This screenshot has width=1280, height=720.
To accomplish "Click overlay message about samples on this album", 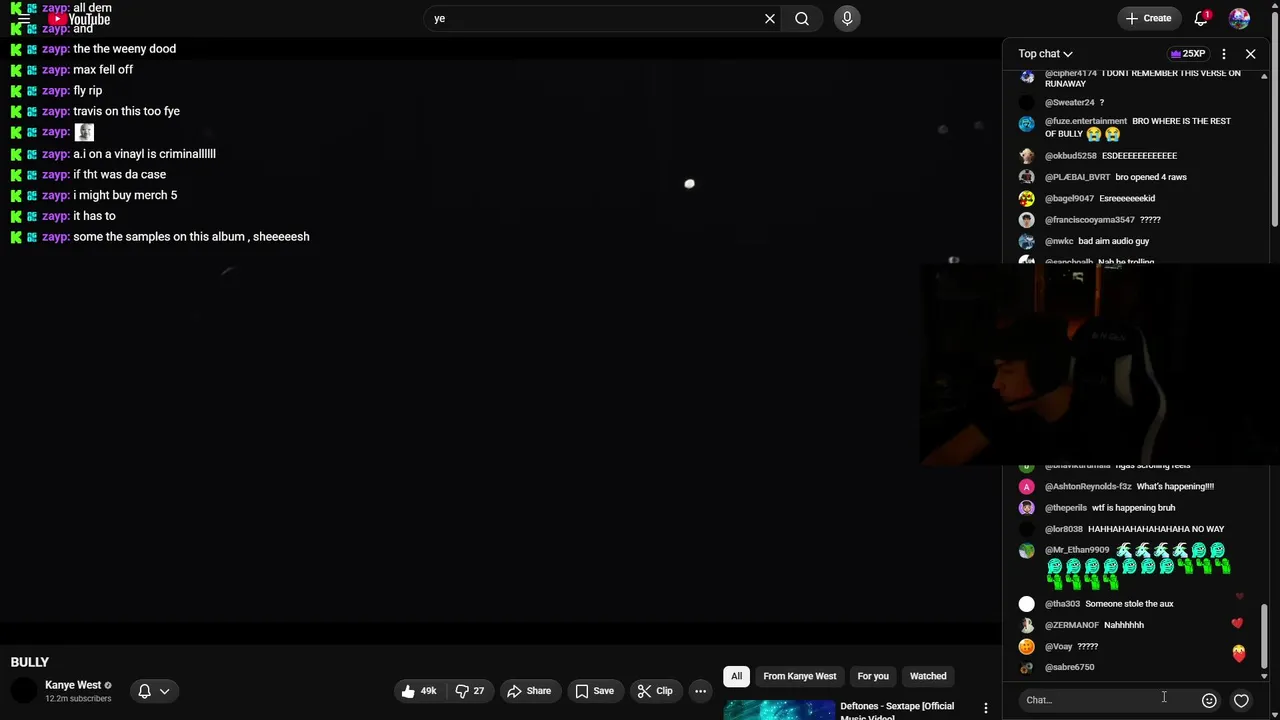I will coord(191,237).
